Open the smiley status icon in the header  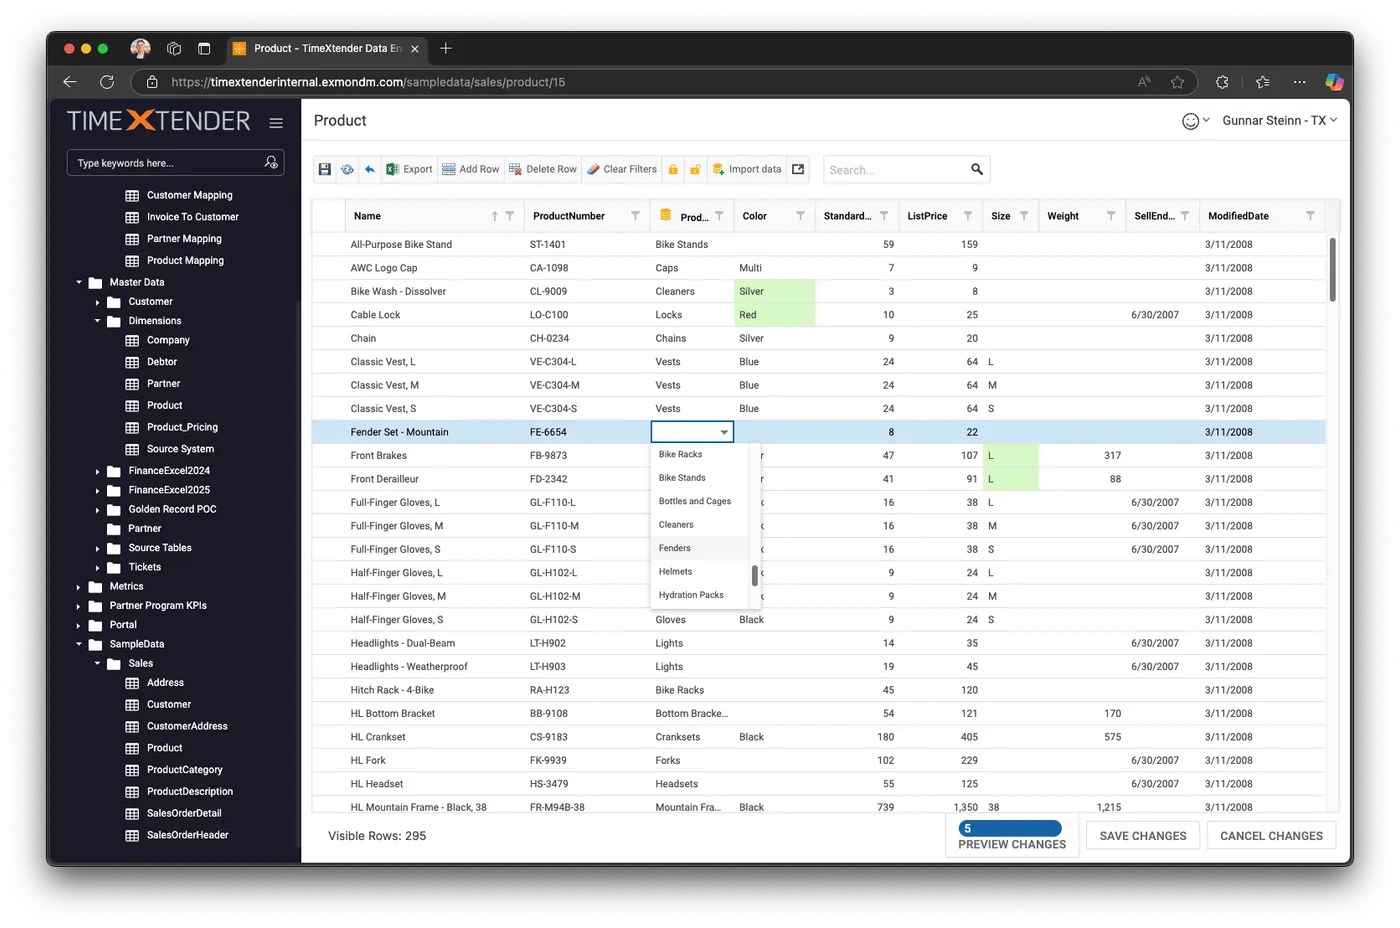[1192, 120]
